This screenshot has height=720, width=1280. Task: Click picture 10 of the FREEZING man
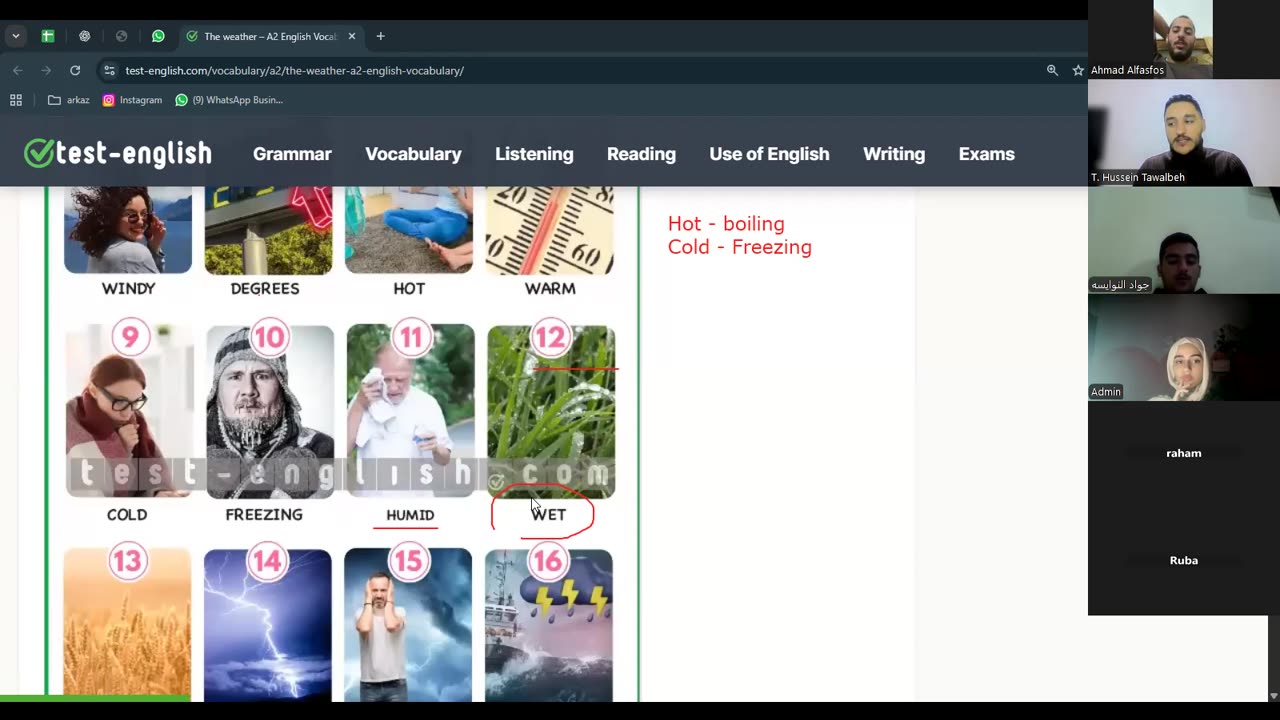coord(270,410)
